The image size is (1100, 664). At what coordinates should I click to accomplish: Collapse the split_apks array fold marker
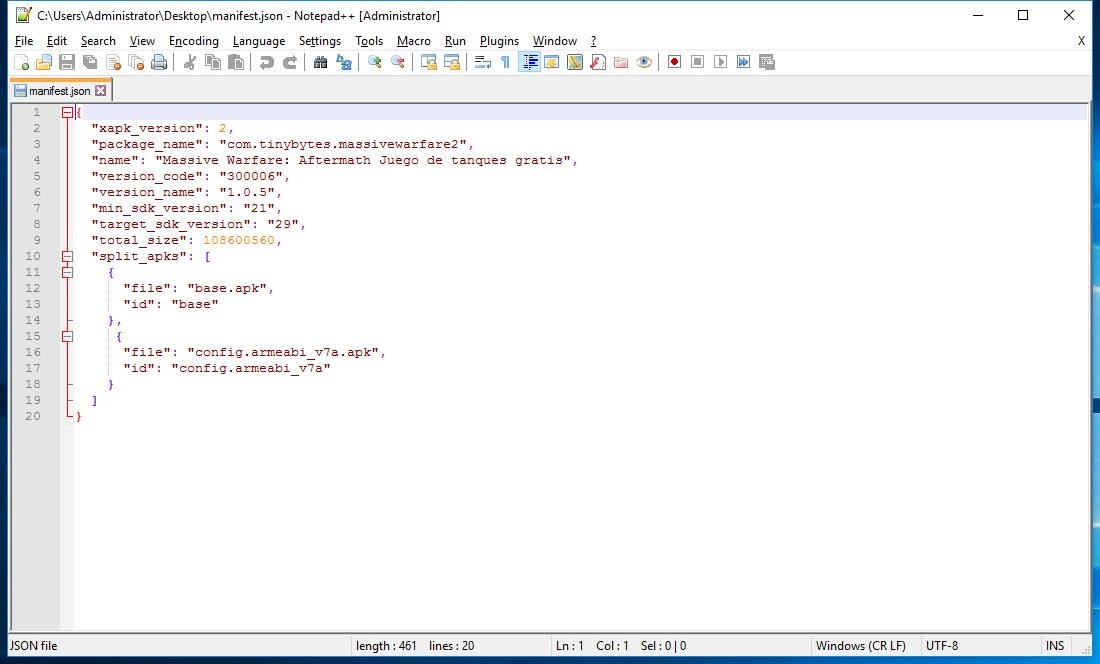(x=66, y=256)
